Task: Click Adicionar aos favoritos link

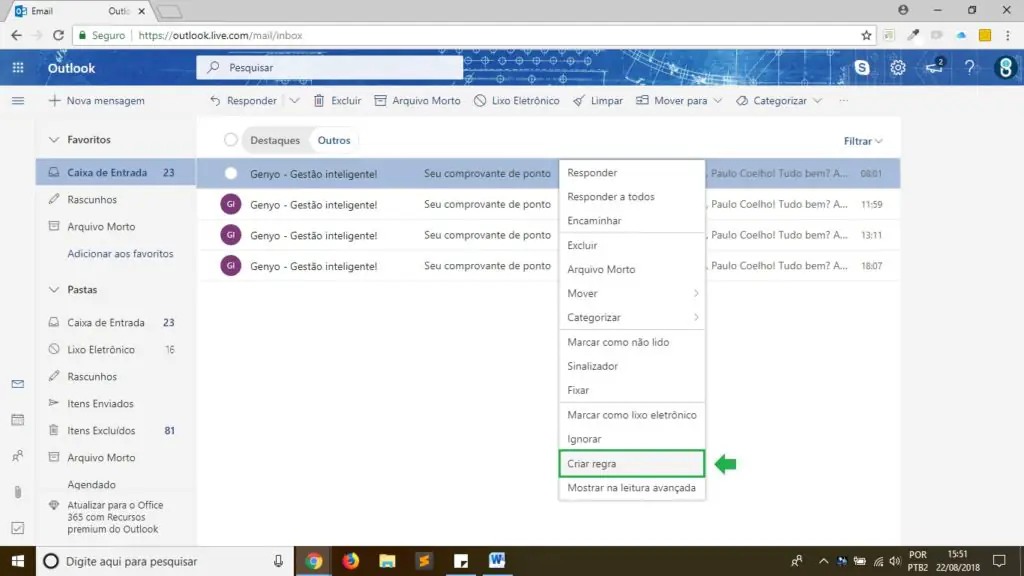Action: click(x=120, y=253)
